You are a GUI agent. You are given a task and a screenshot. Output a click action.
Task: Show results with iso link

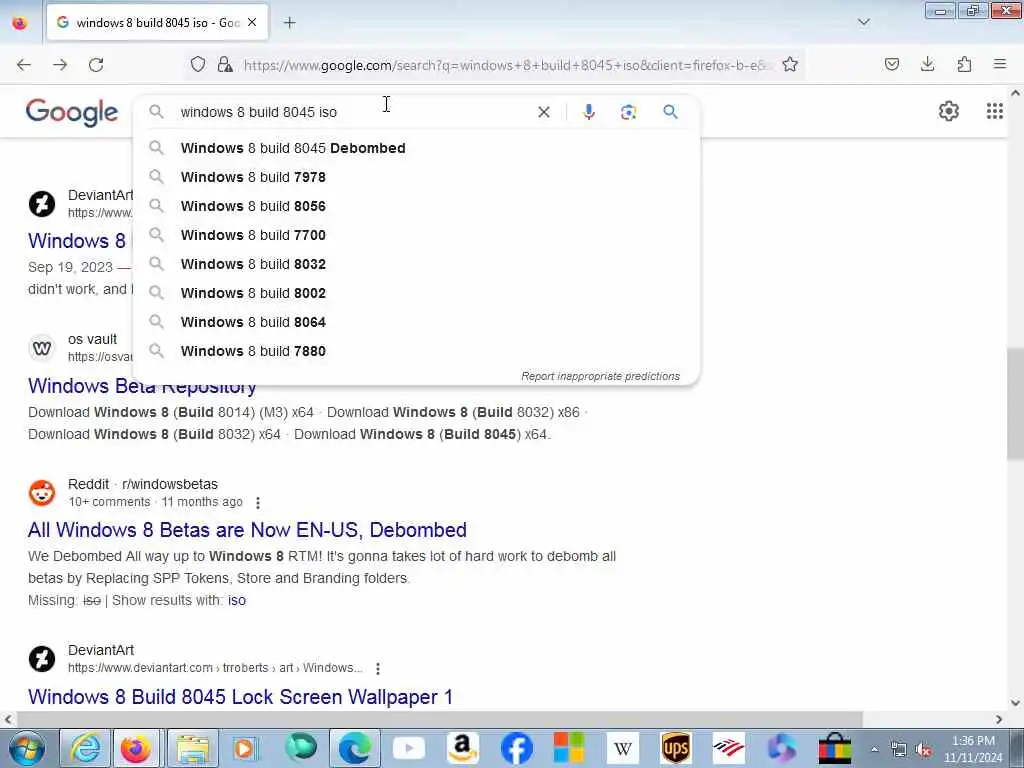[x=236, y=600]
